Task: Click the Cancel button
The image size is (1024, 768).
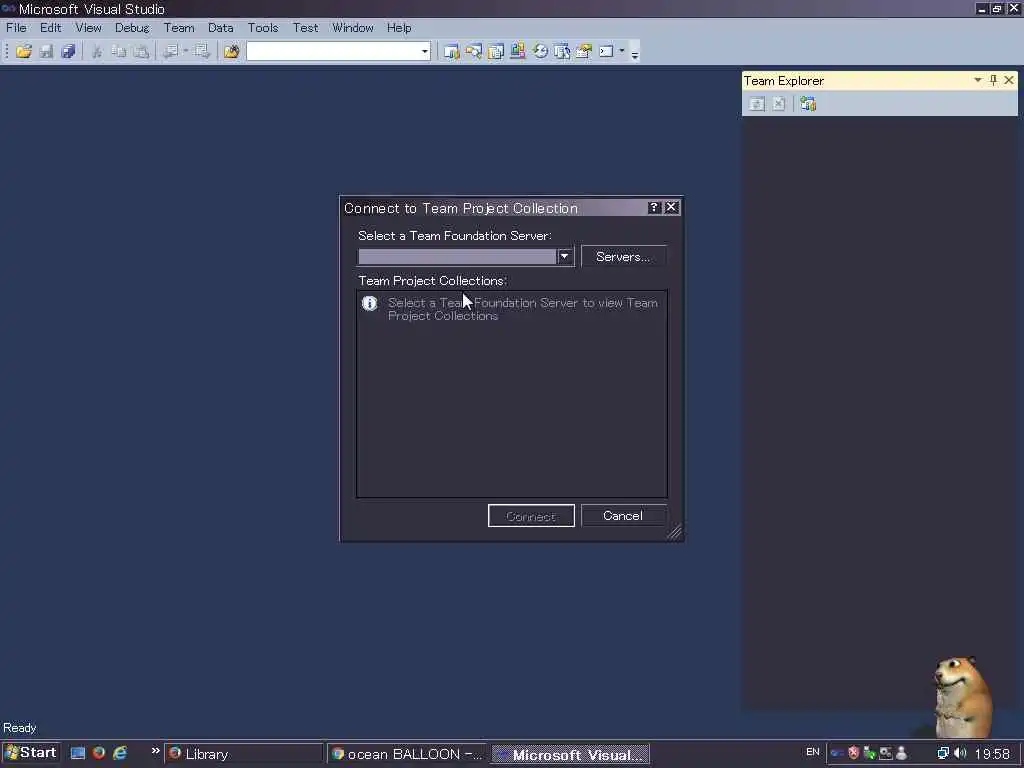Action: tap(623, 516)
